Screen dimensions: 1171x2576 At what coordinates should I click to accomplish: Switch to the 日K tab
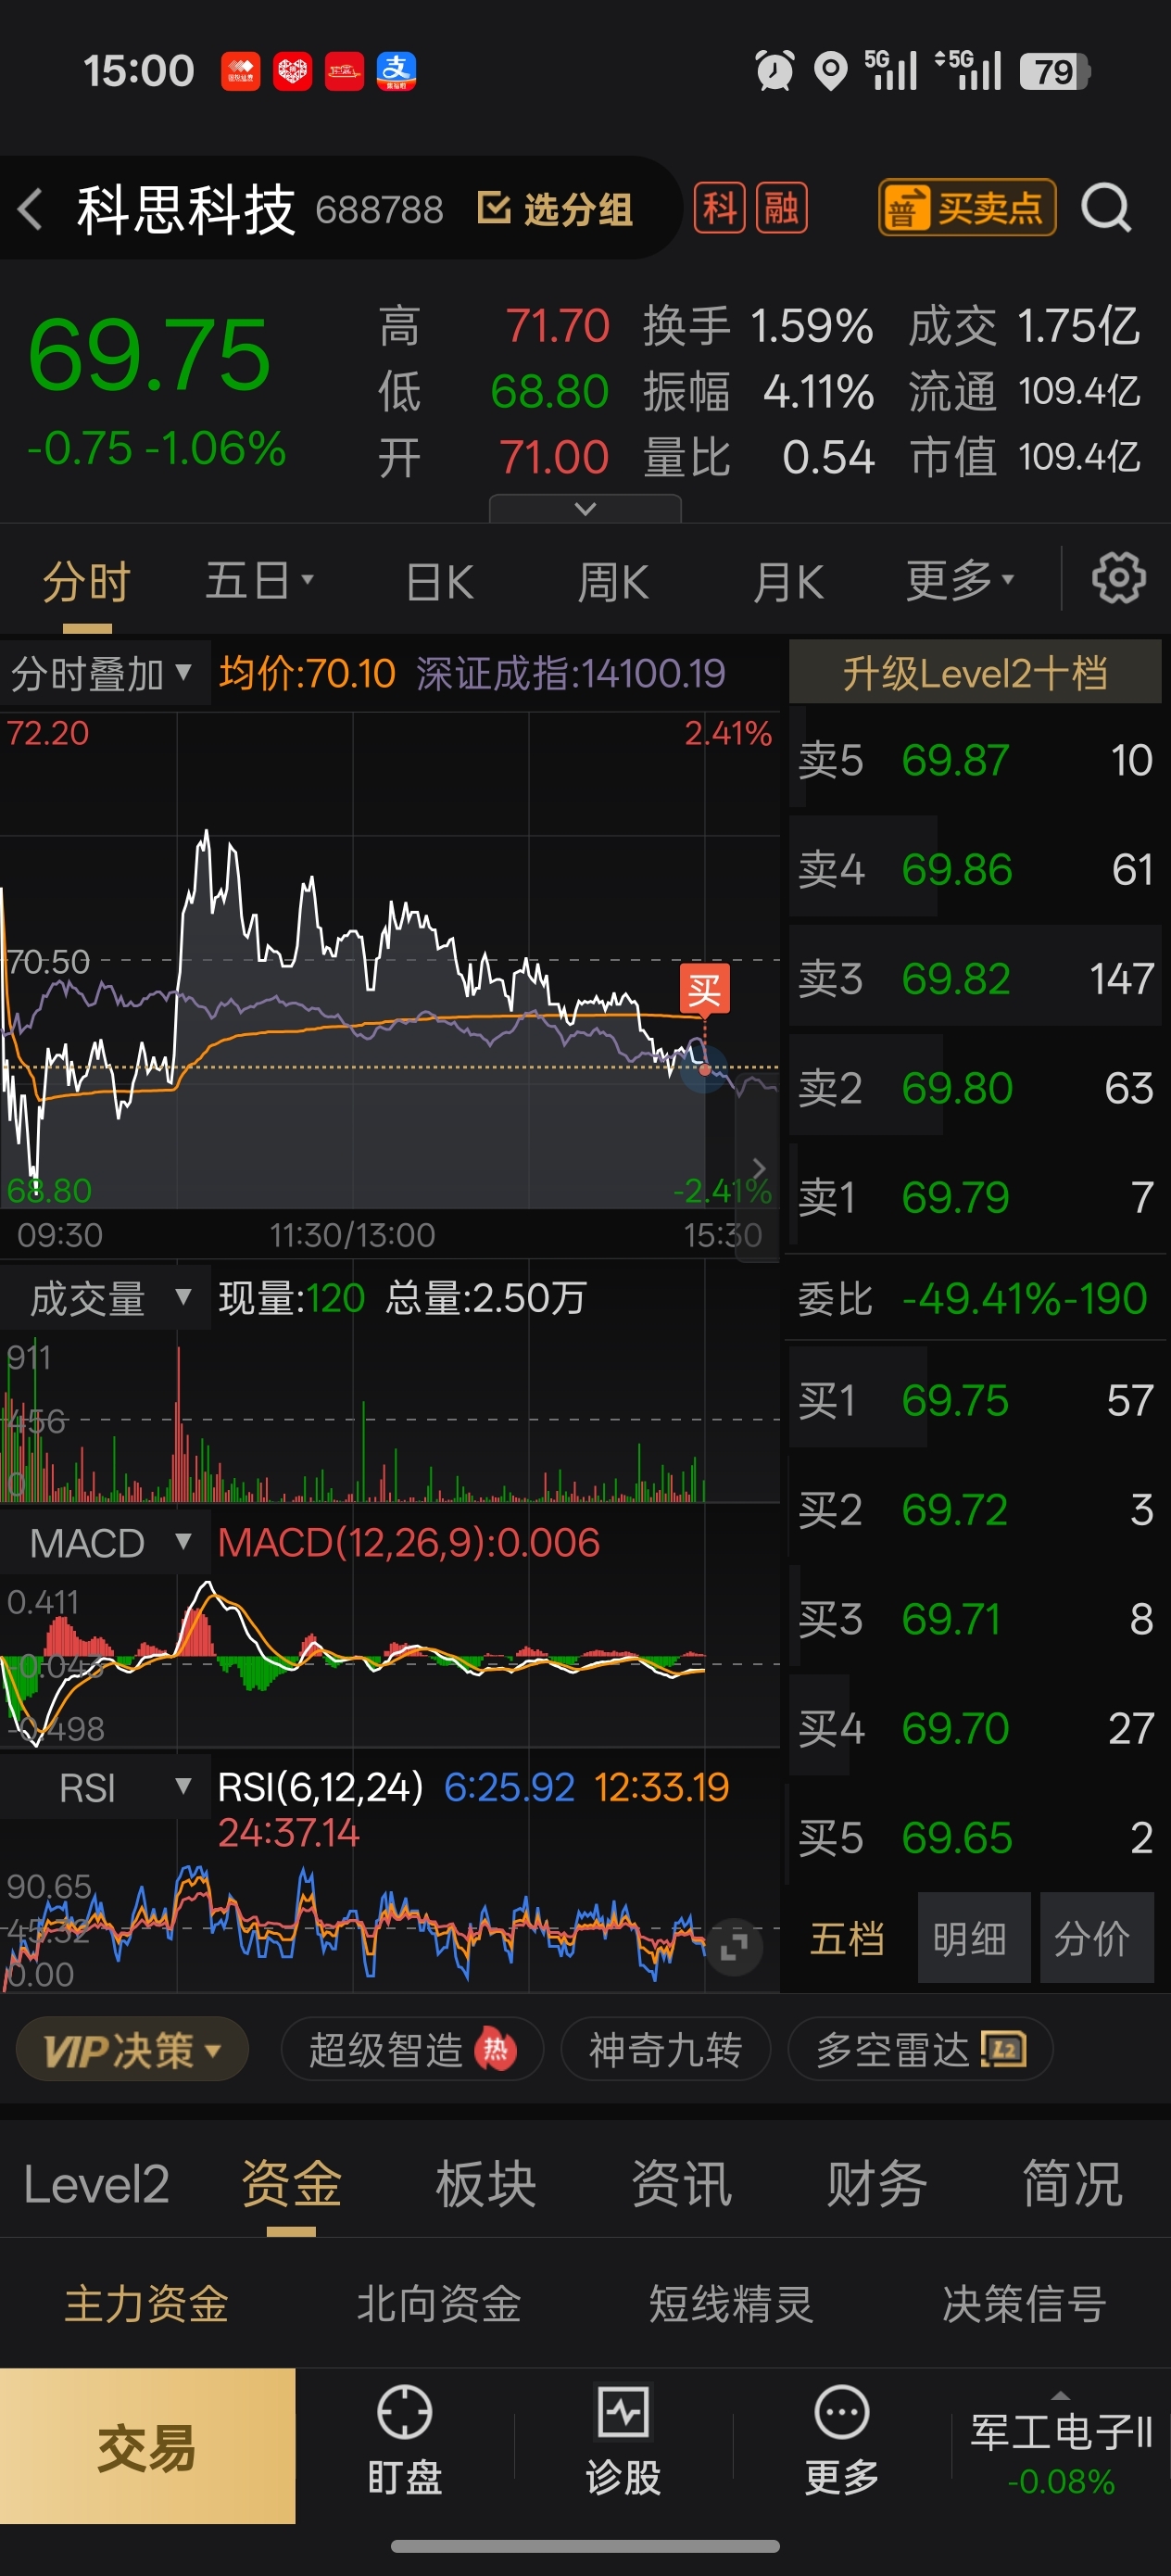[440, 582]
